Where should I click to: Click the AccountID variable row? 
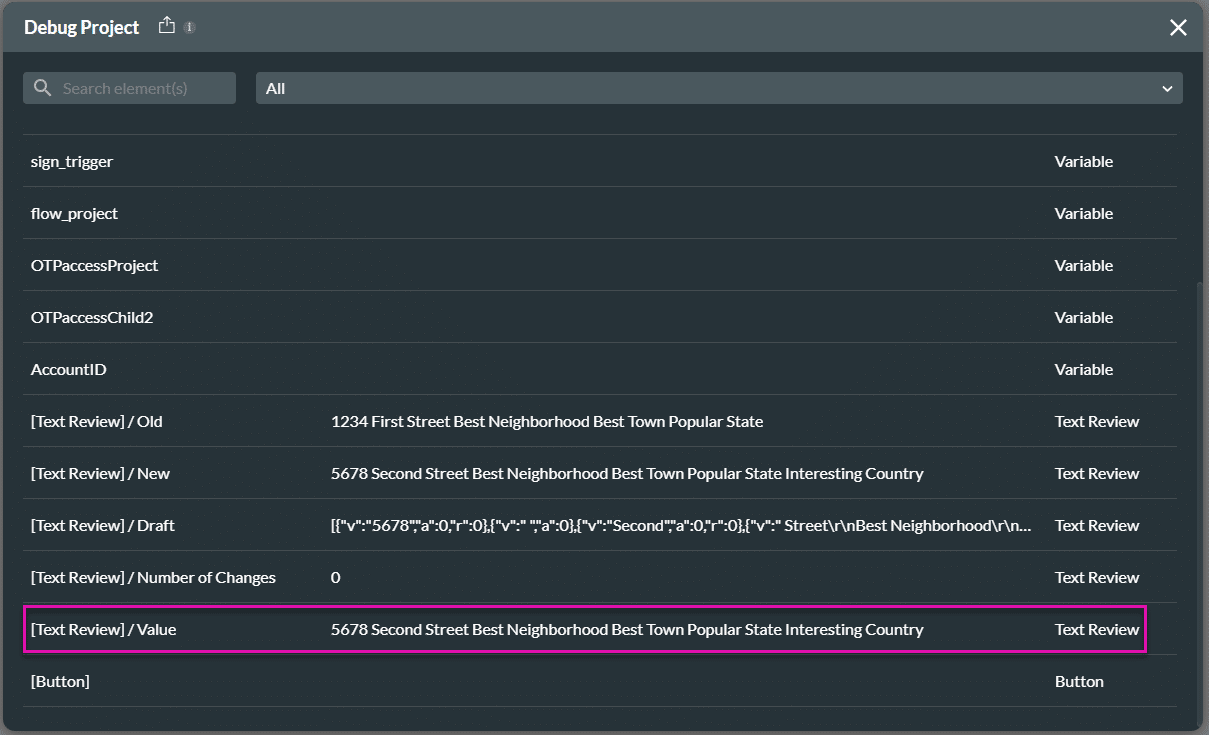(x=68, y=369)
